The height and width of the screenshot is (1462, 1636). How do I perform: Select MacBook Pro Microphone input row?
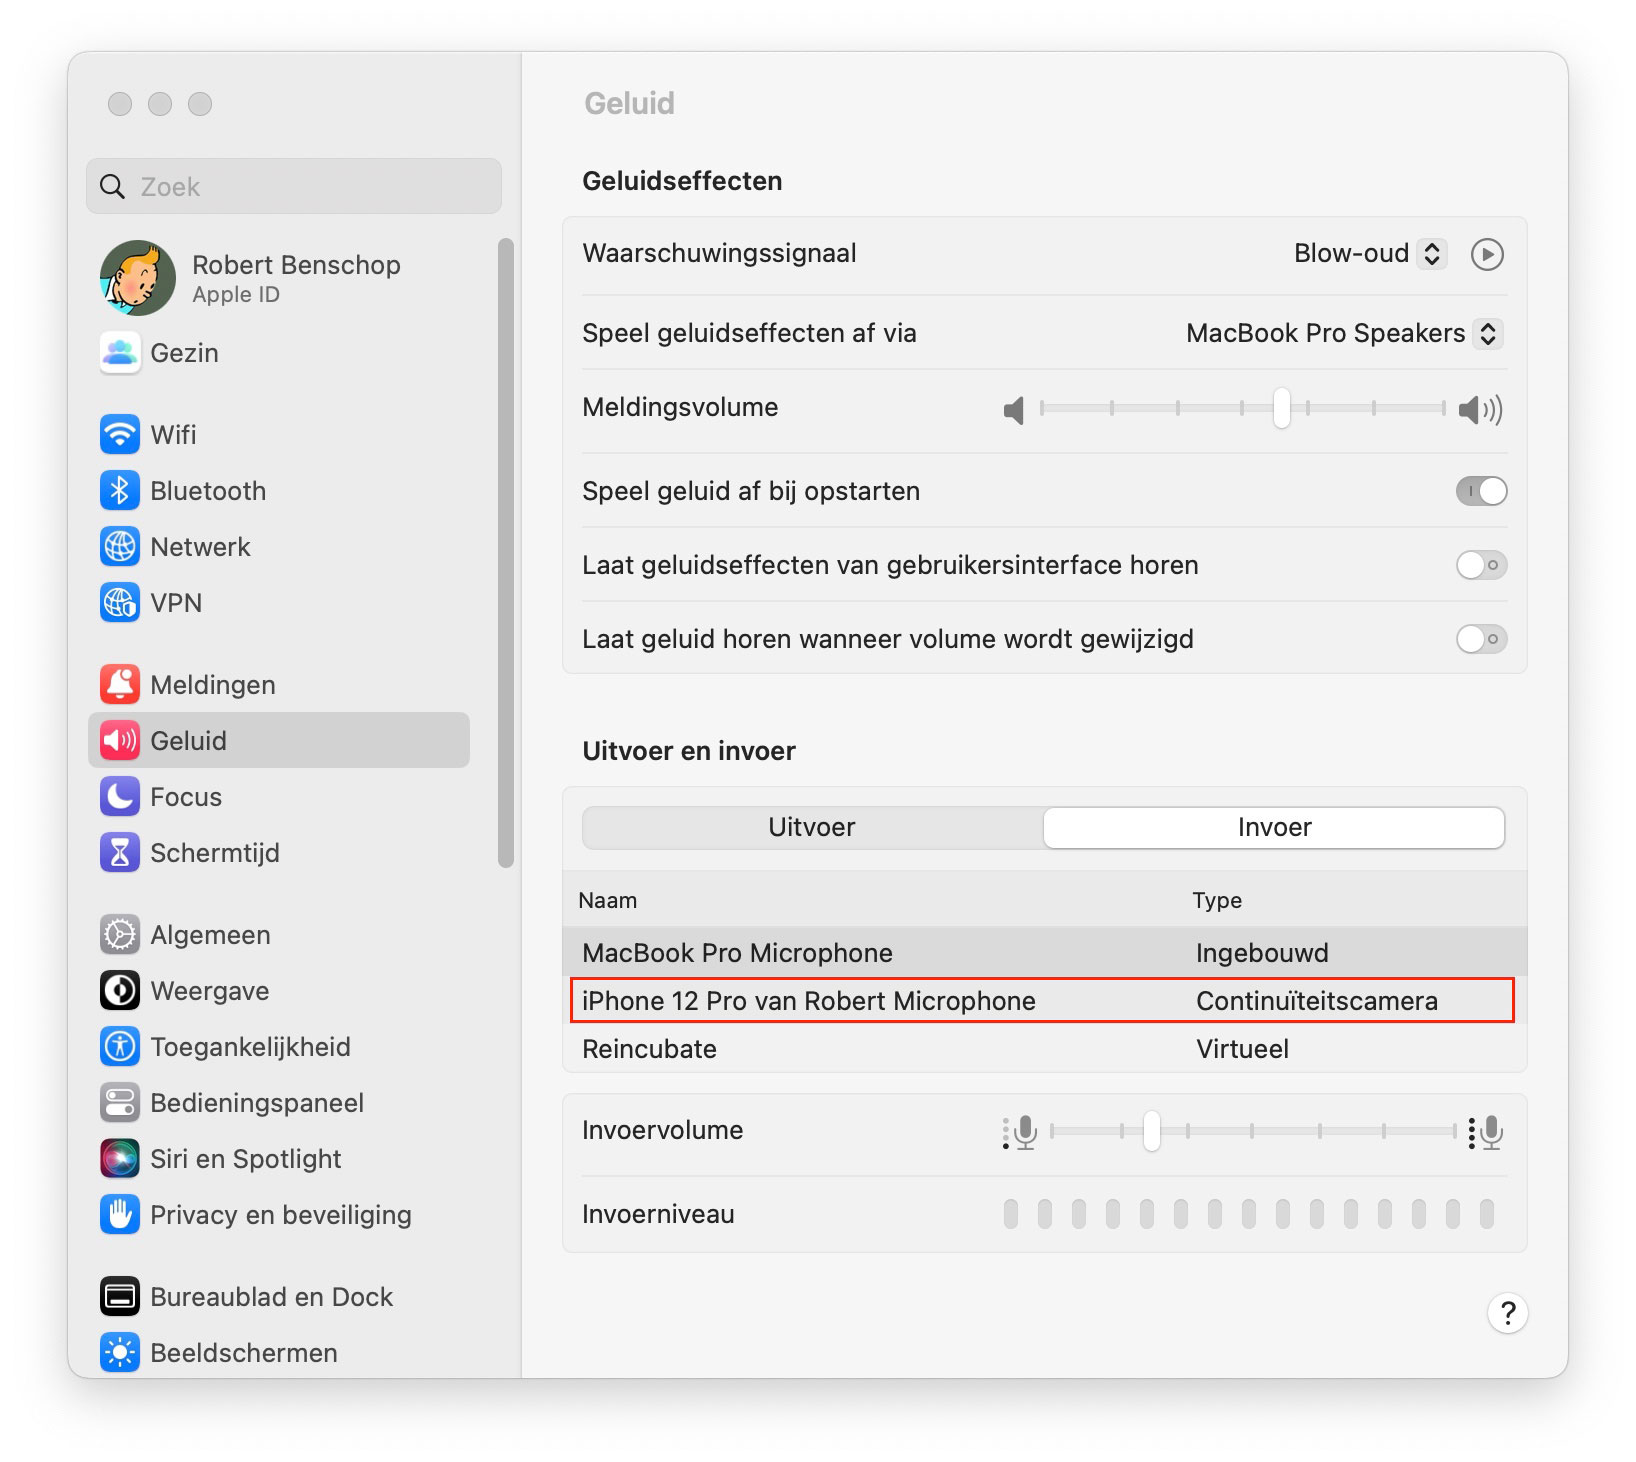point(1045,952)
